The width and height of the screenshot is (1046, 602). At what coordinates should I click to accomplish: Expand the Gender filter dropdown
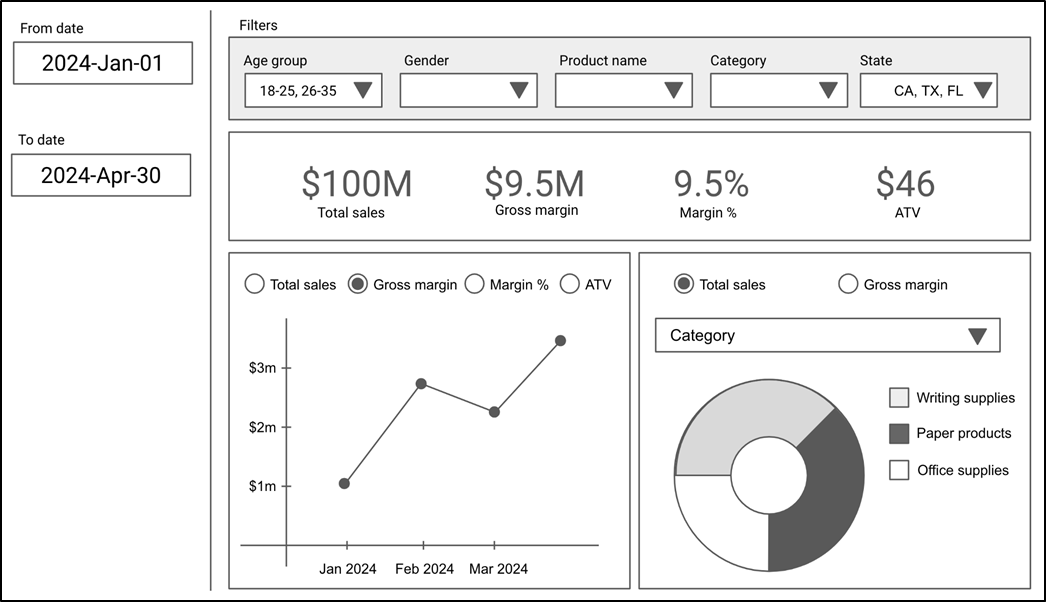tap(468, 90)
